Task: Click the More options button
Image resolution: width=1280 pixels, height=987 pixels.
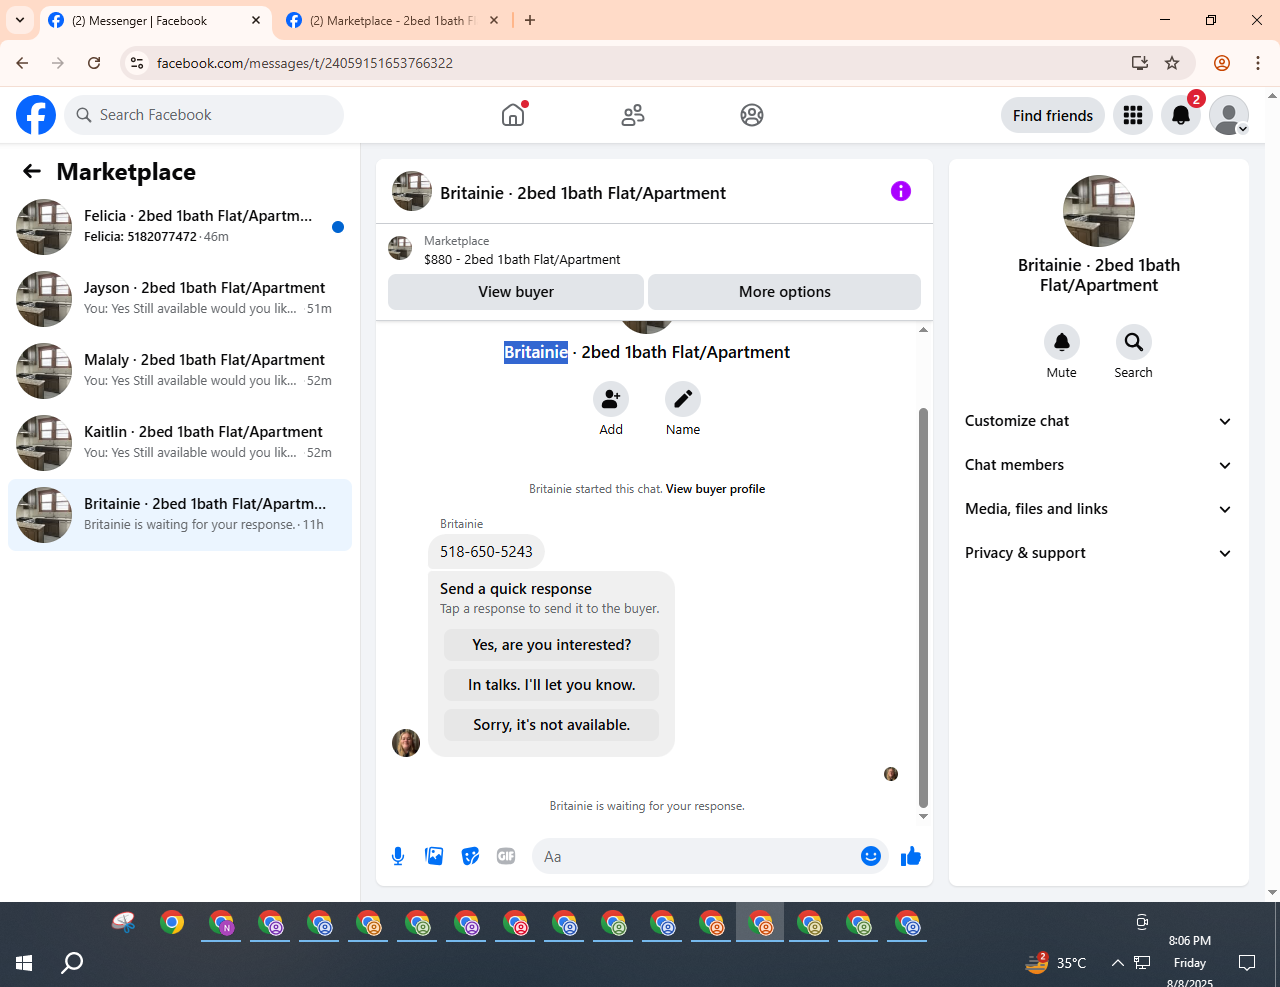Action: [785, 292]
